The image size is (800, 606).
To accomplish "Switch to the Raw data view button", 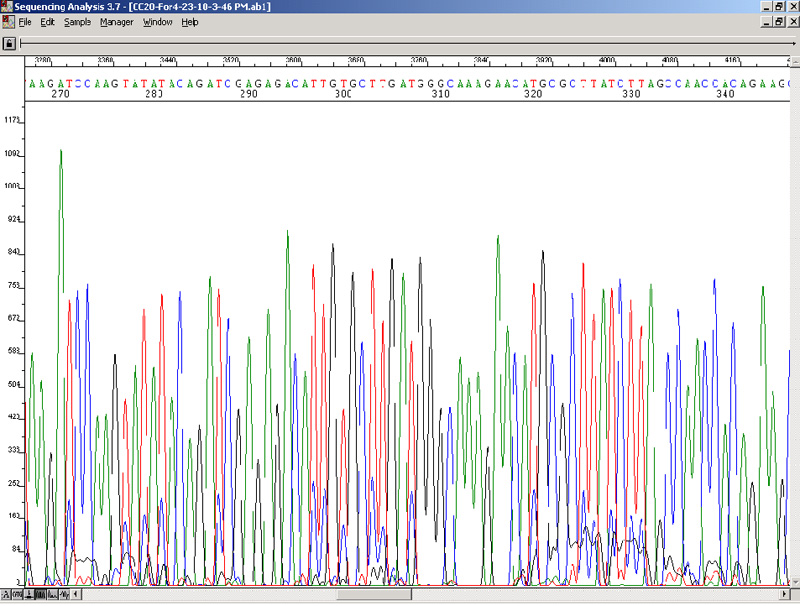I will [x=53, y=594].
